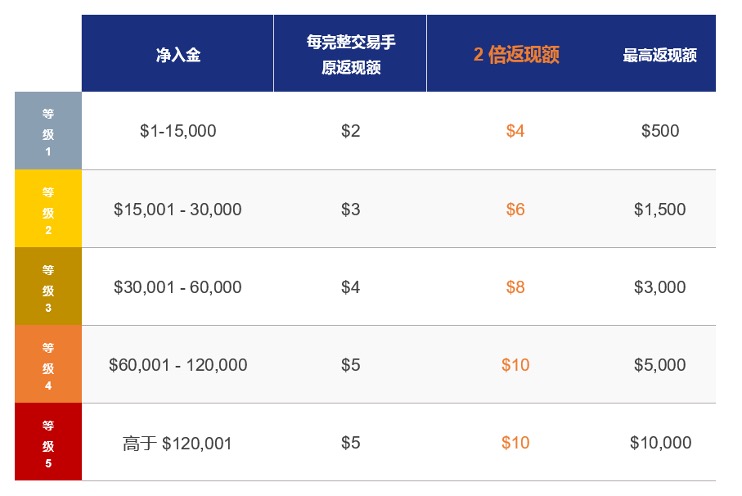This screenshot has height=496, width=742.
Task: Click the $30,001 - 60,000 cell
Action: coord(178,287)
